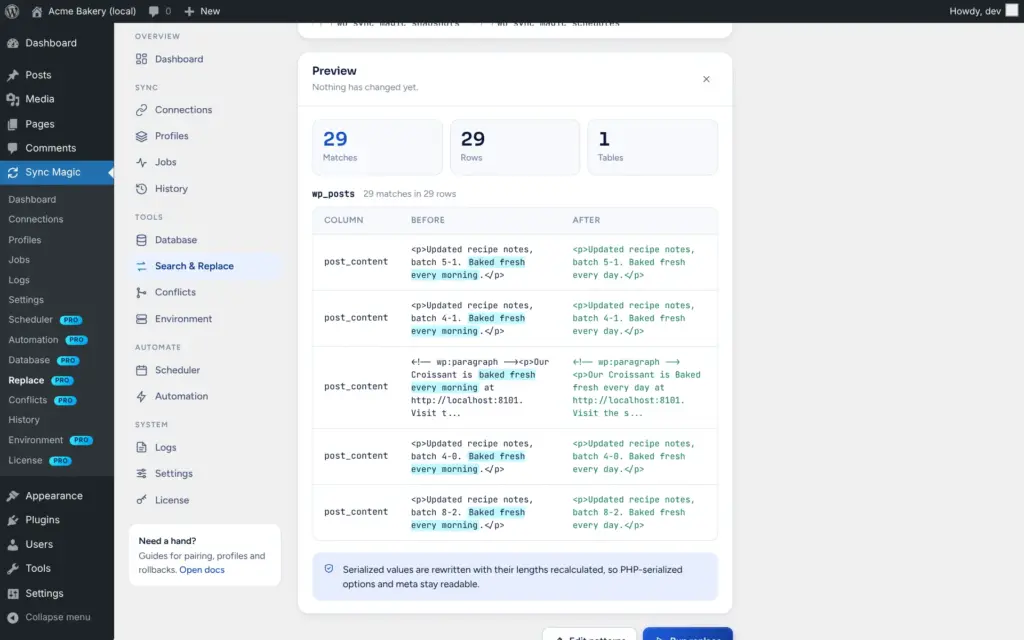Click the speech bubble icon beside Comments
Viewport: 1024px width, 640px height.
pyautogui.click(x=12, y=148)
